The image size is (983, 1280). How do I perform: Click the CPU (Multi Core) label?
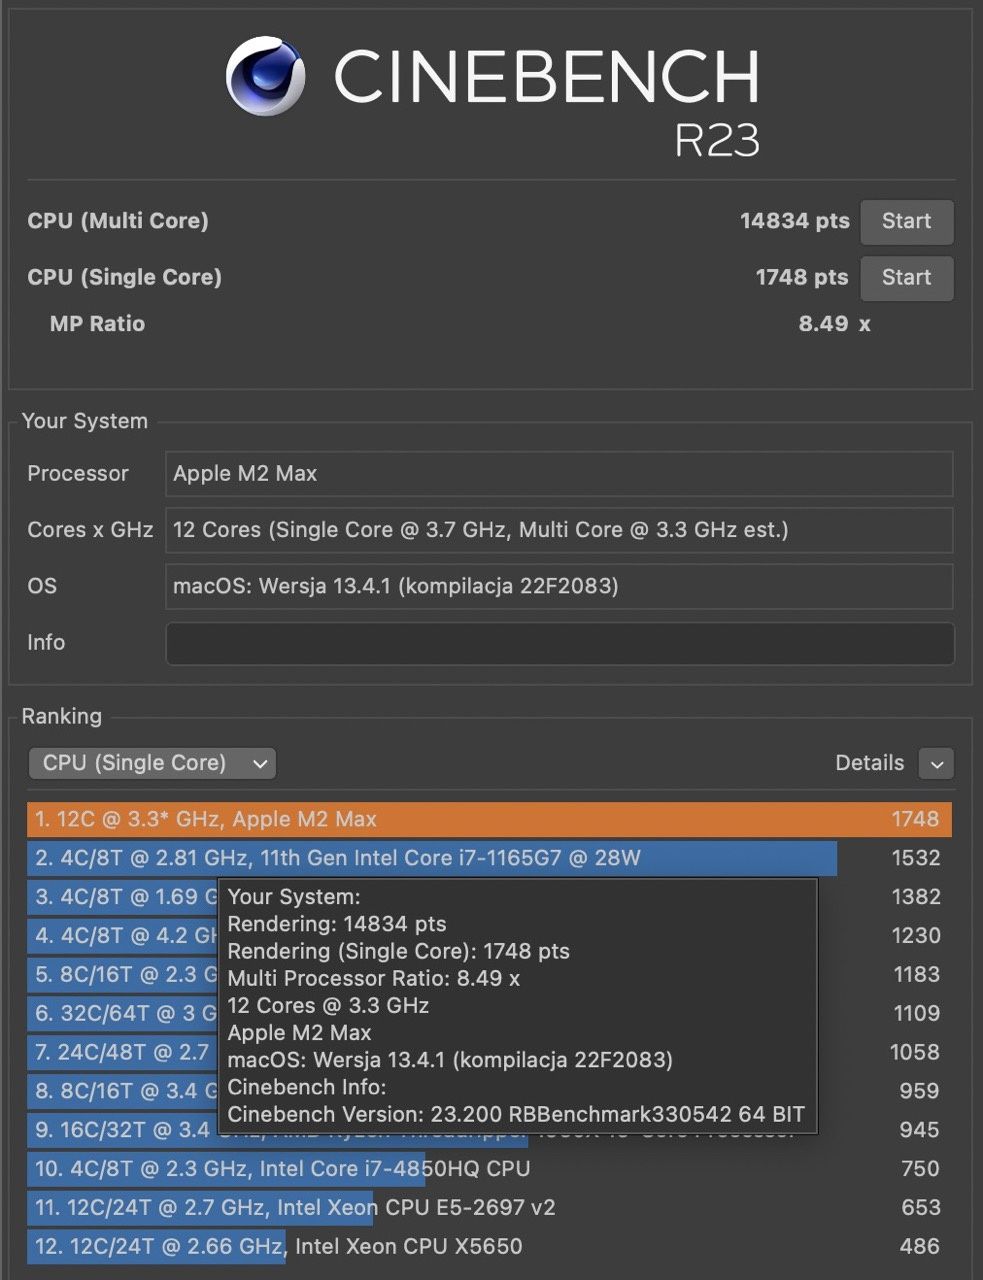(x=118, y=221)
